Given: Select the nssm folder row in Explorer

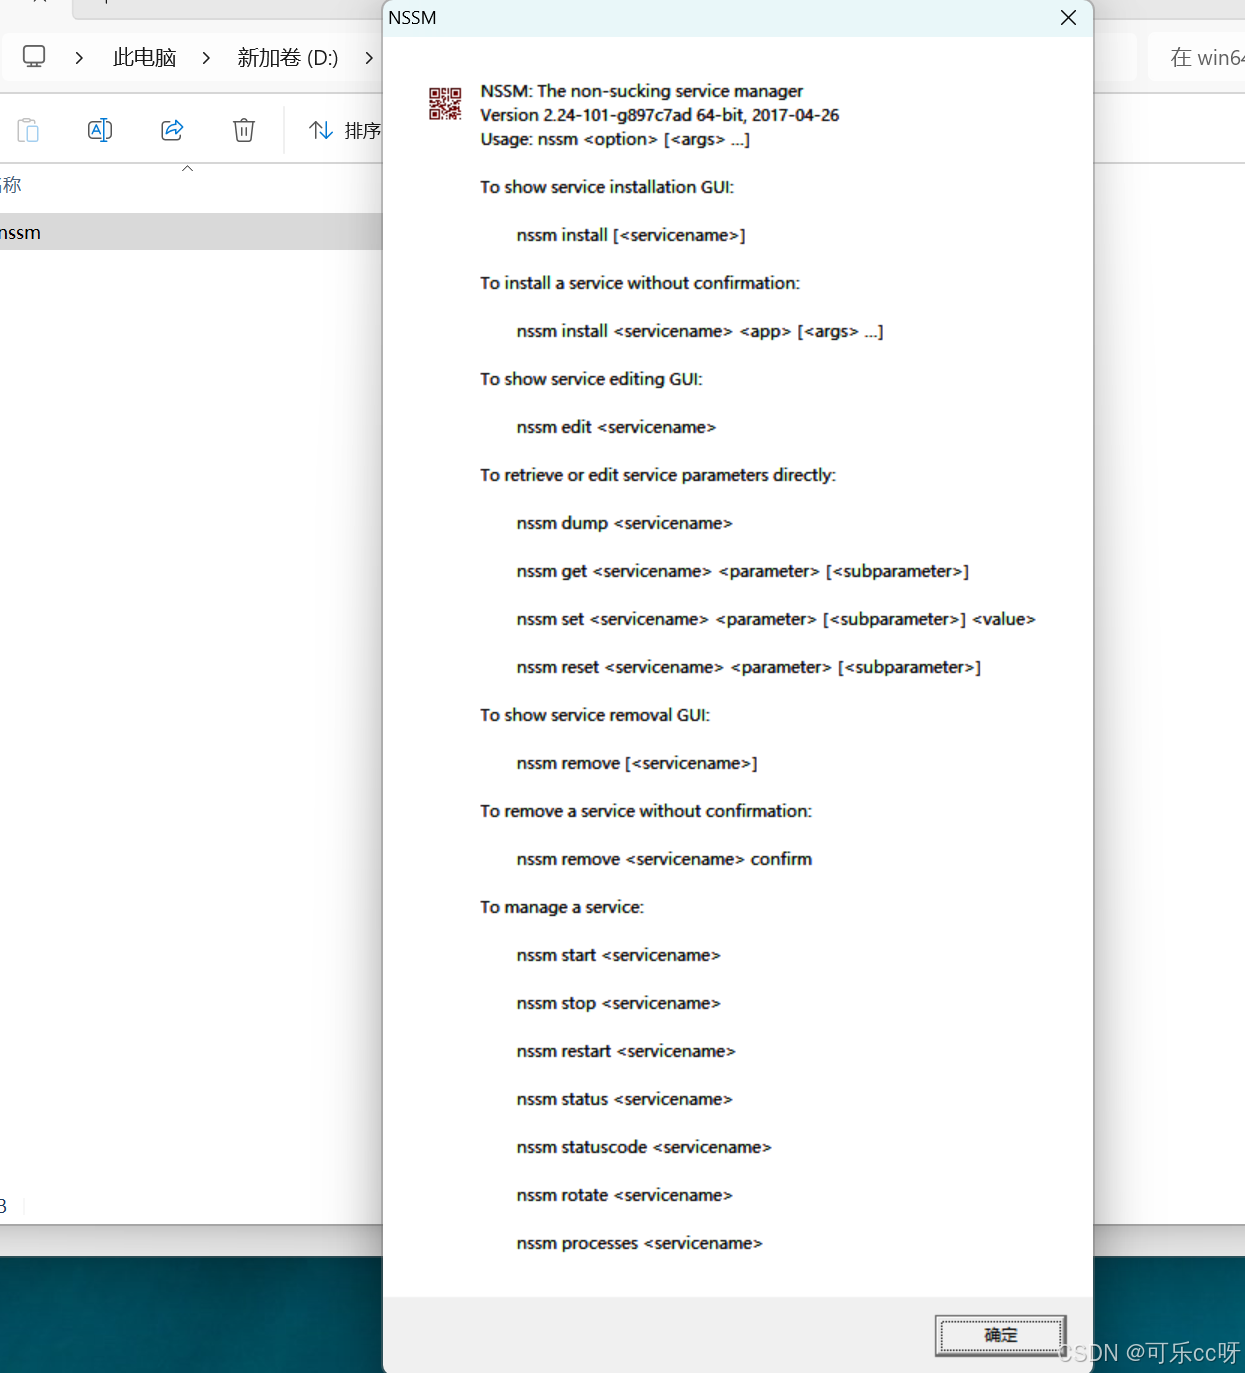Looking at the screenshot, I should coord(191,232).
